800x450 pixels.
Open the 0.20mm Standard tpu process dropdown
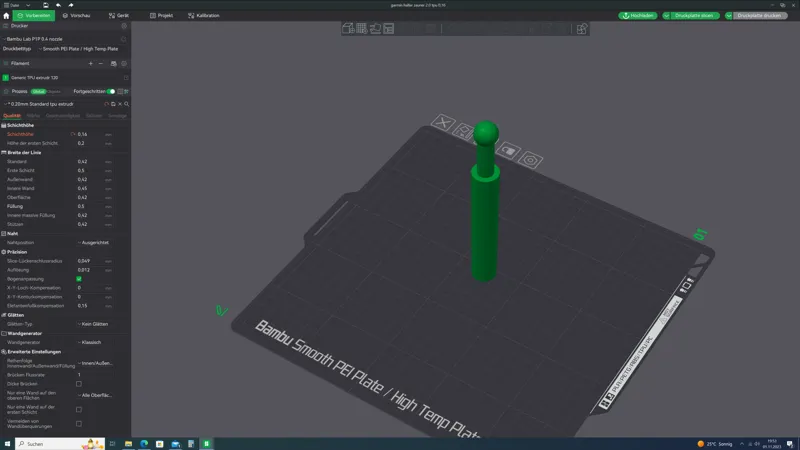coord(53,104)
